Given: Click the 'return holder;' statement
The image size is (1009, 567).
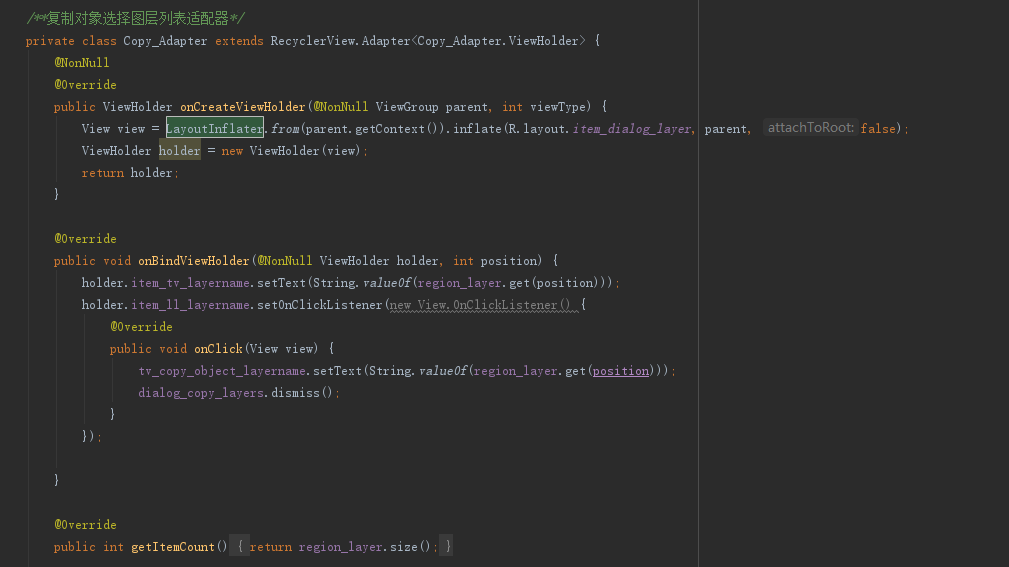Looking at the screenshot, I should pyautogui.click(x=130, y=172).
